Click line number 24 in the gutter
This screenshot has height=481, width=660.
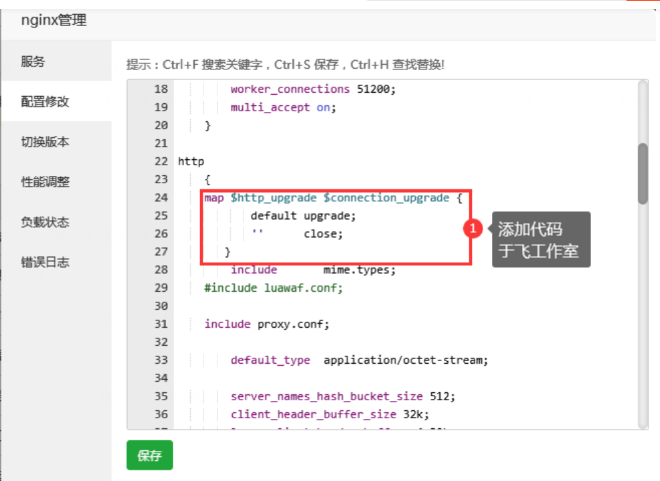(x=161, y=198)
